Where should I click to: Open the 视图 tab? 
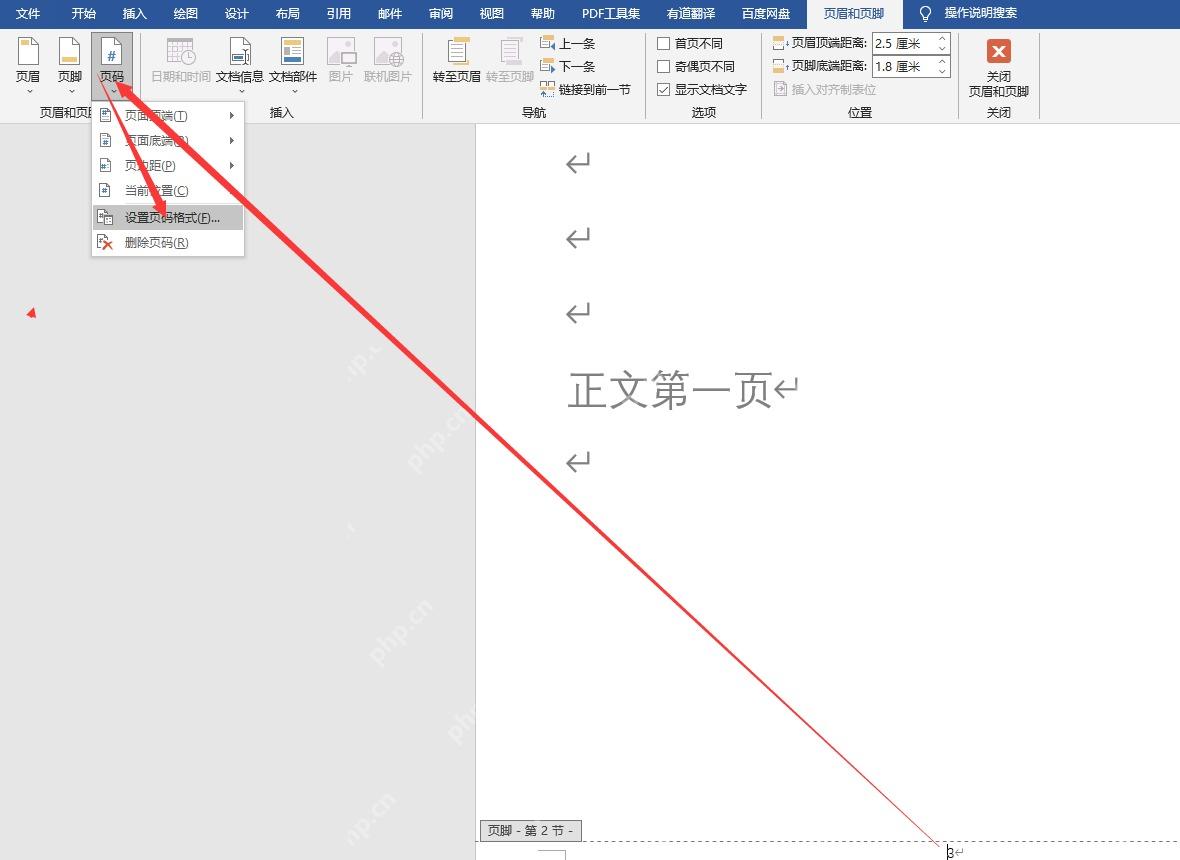491,14
